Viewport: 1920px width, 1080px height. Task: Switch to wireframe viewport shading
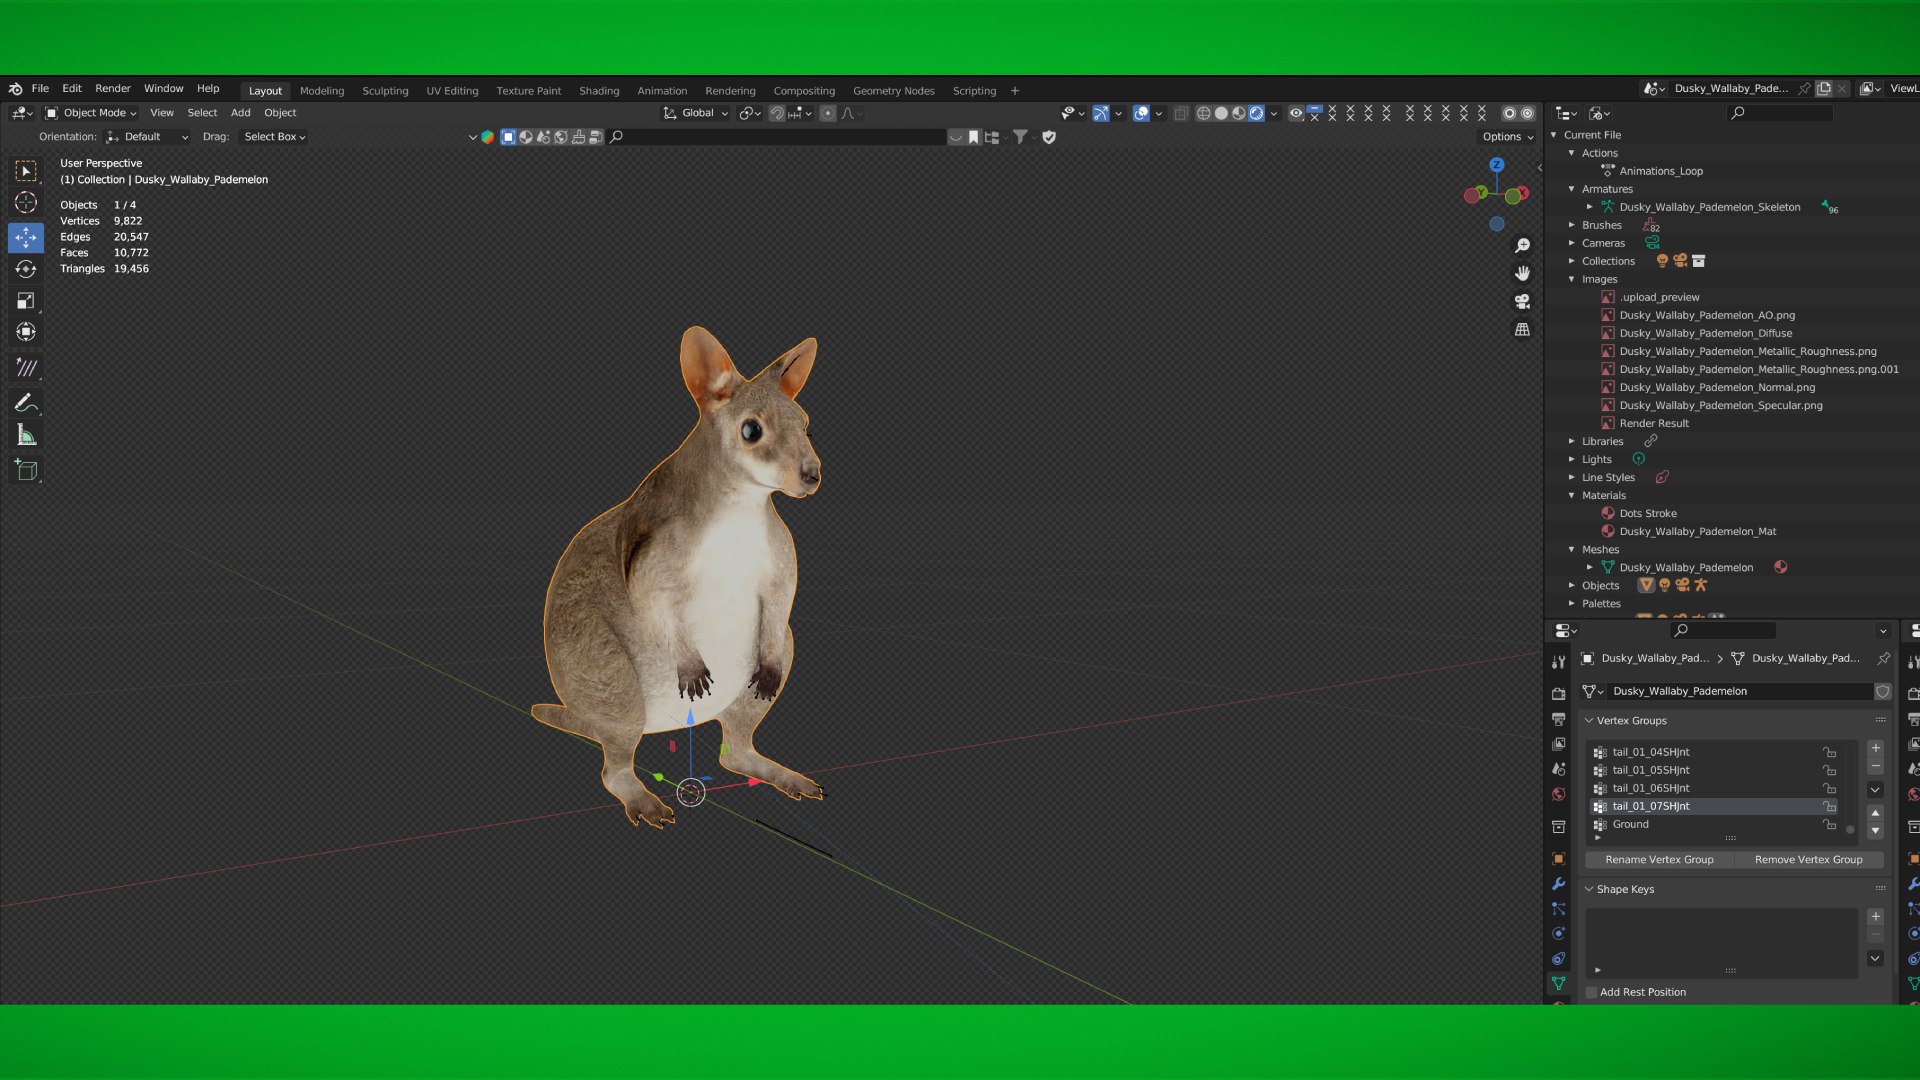[1203, 113]
